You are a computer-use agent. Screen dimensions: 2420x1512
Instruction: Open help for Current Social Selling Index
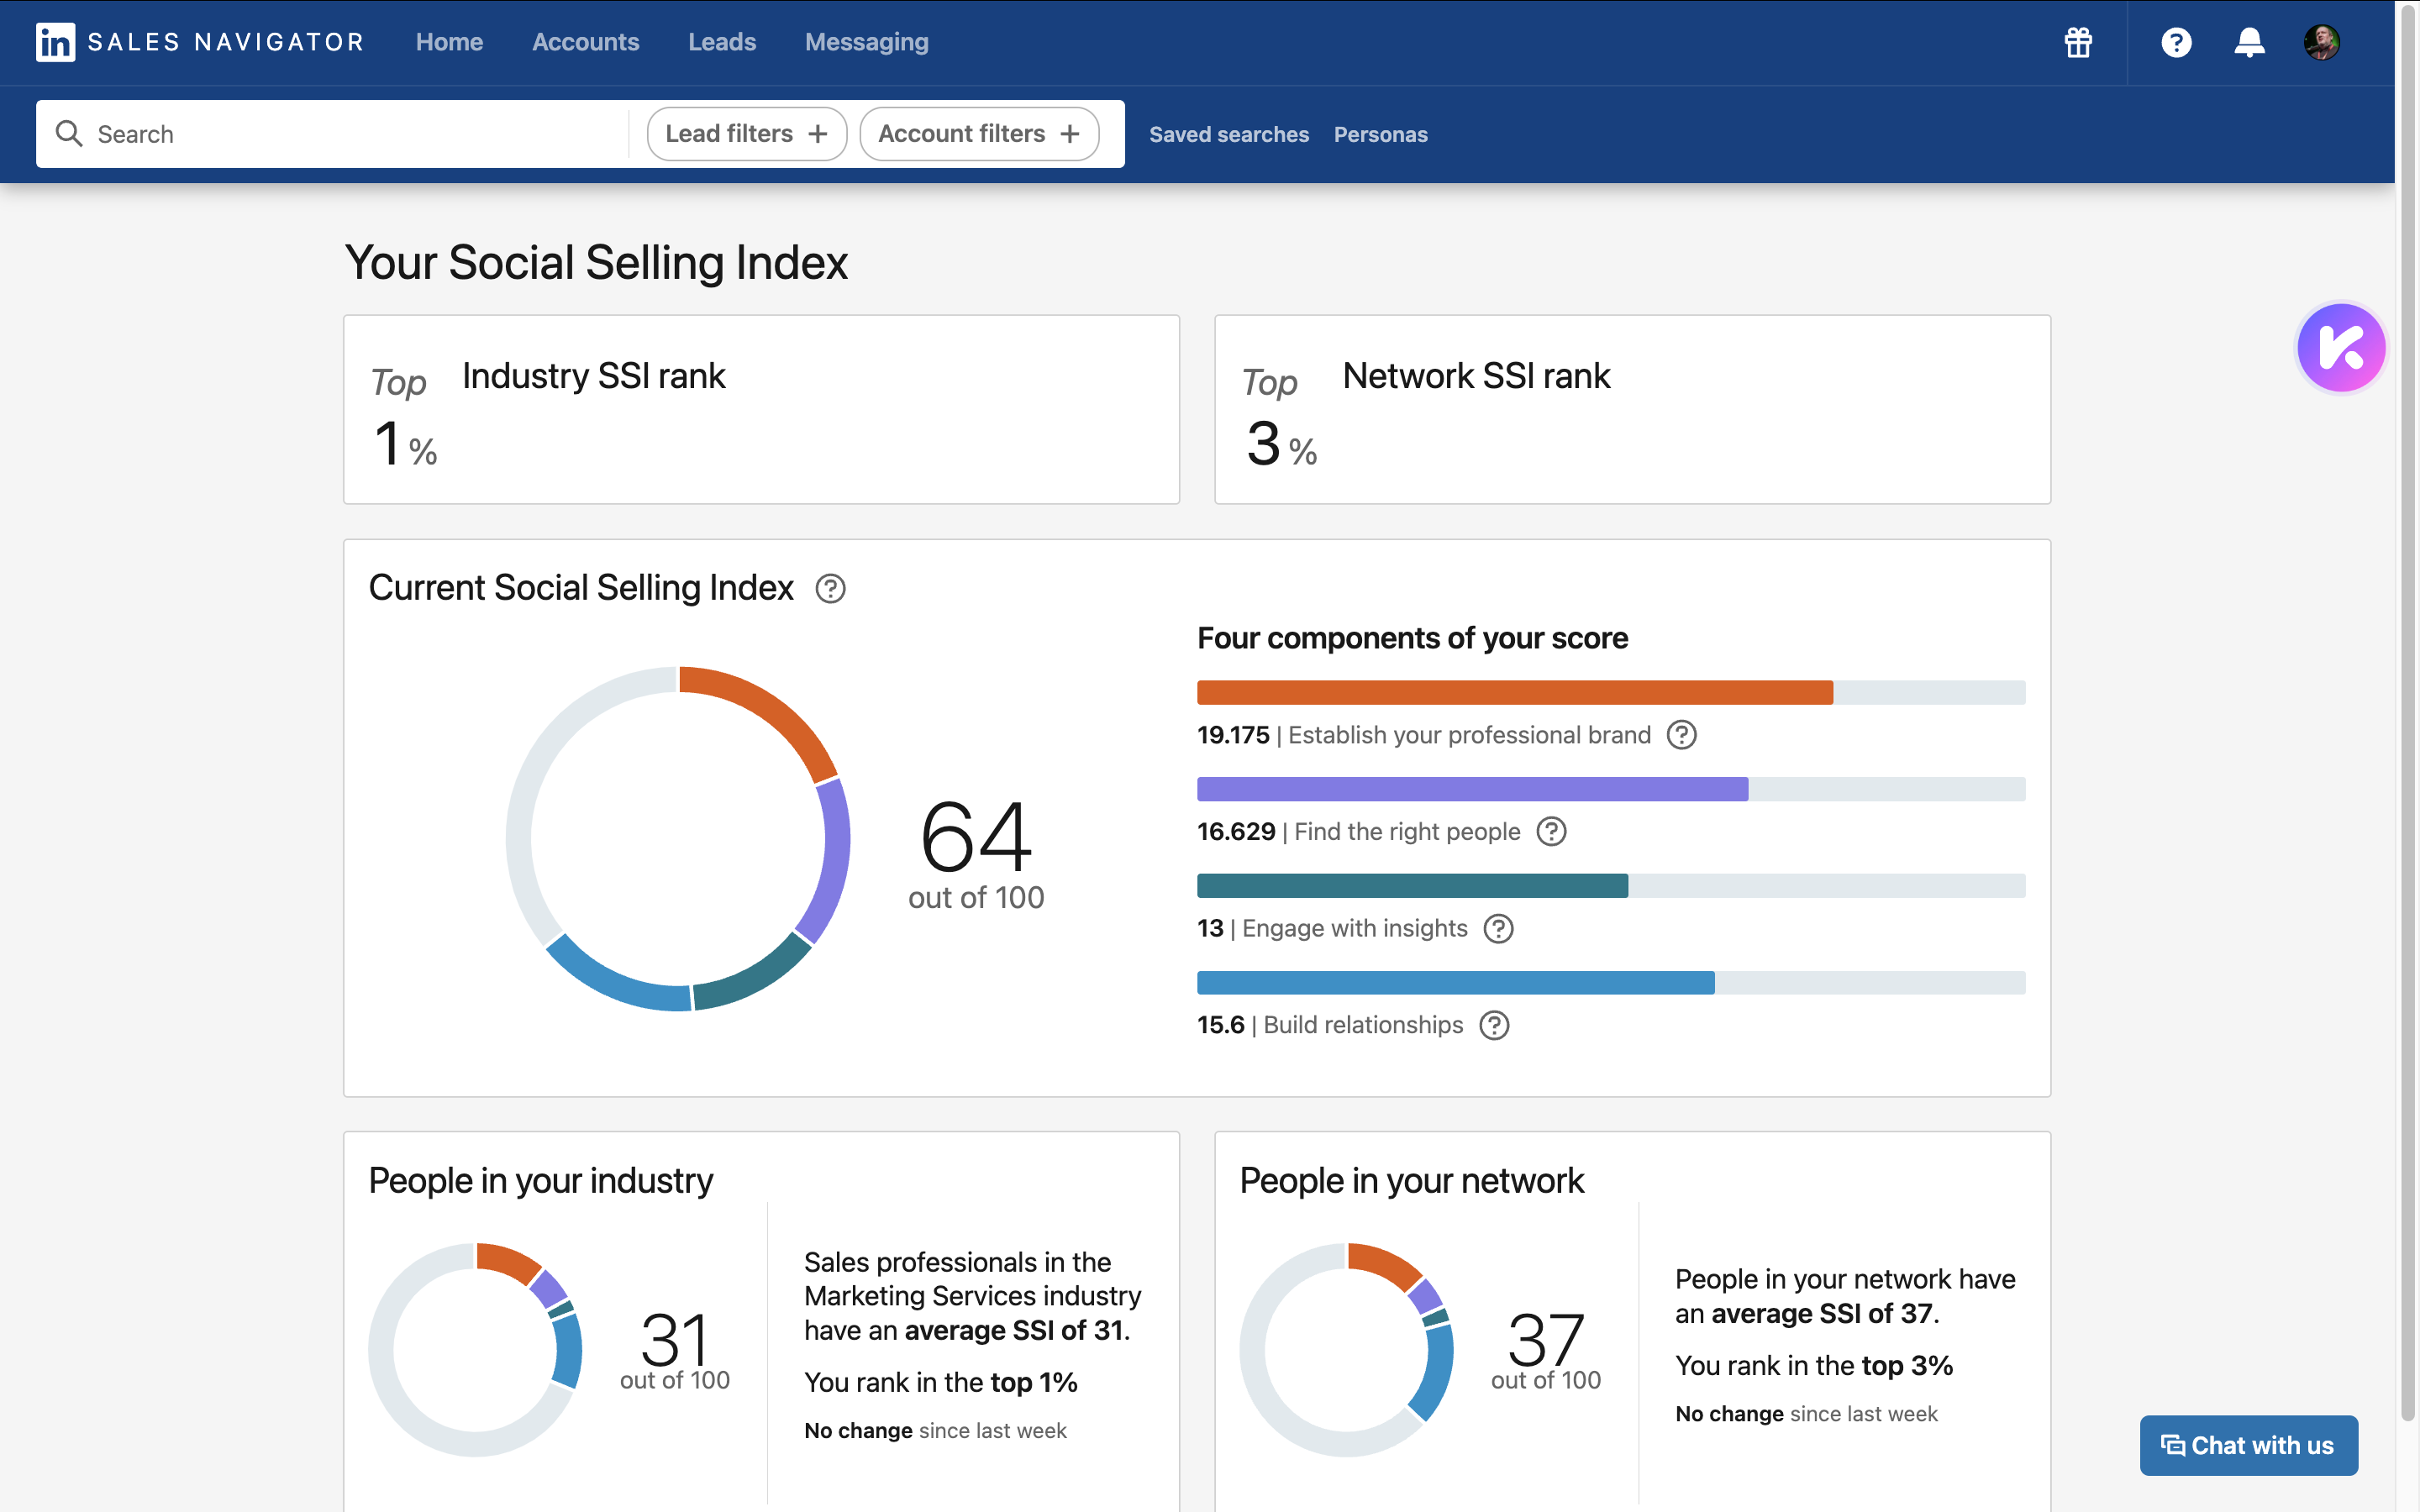[x=830, y=588]
